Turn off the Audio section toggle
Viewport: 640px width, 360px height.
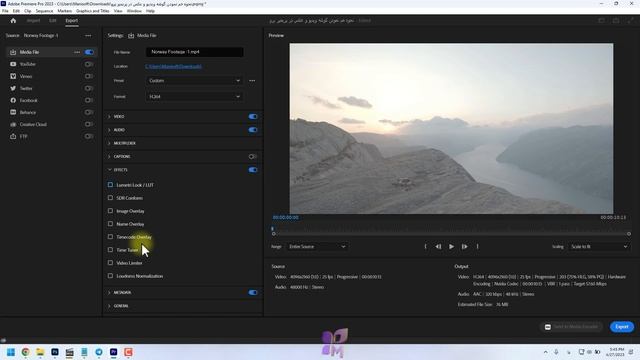click(253, 130)
